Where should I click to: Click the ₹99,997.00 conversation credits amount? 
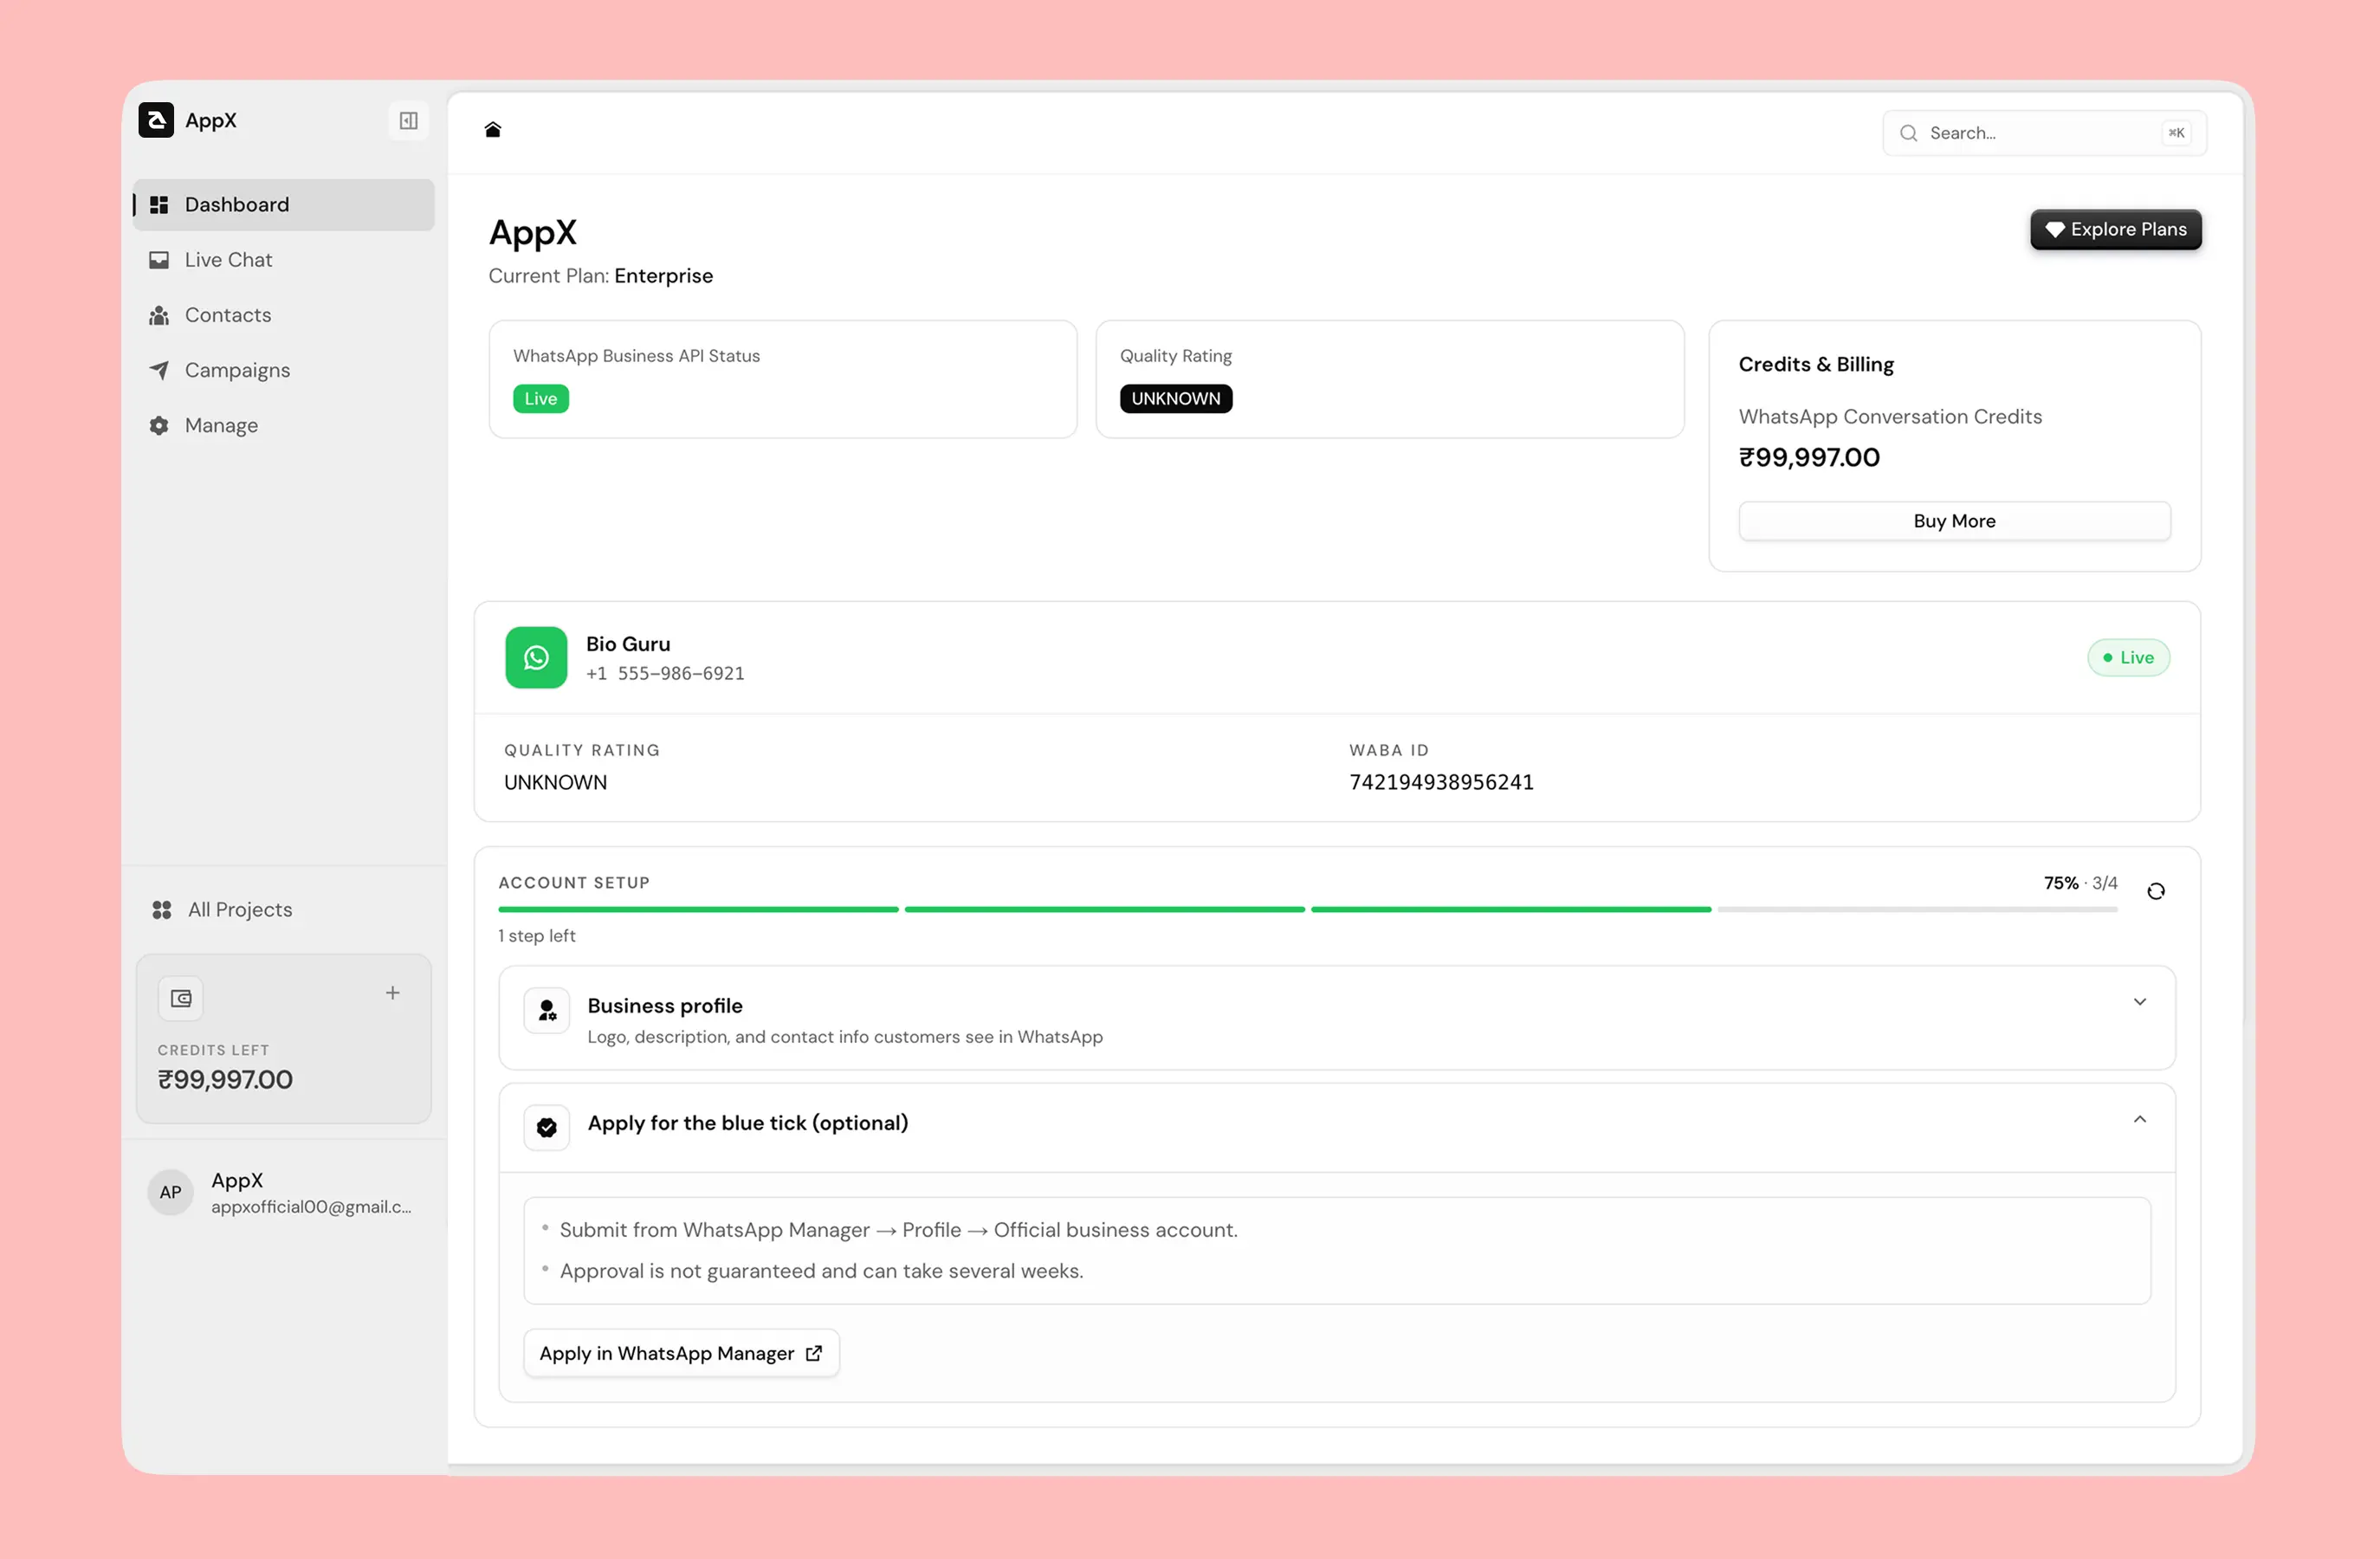point(1809,457)
